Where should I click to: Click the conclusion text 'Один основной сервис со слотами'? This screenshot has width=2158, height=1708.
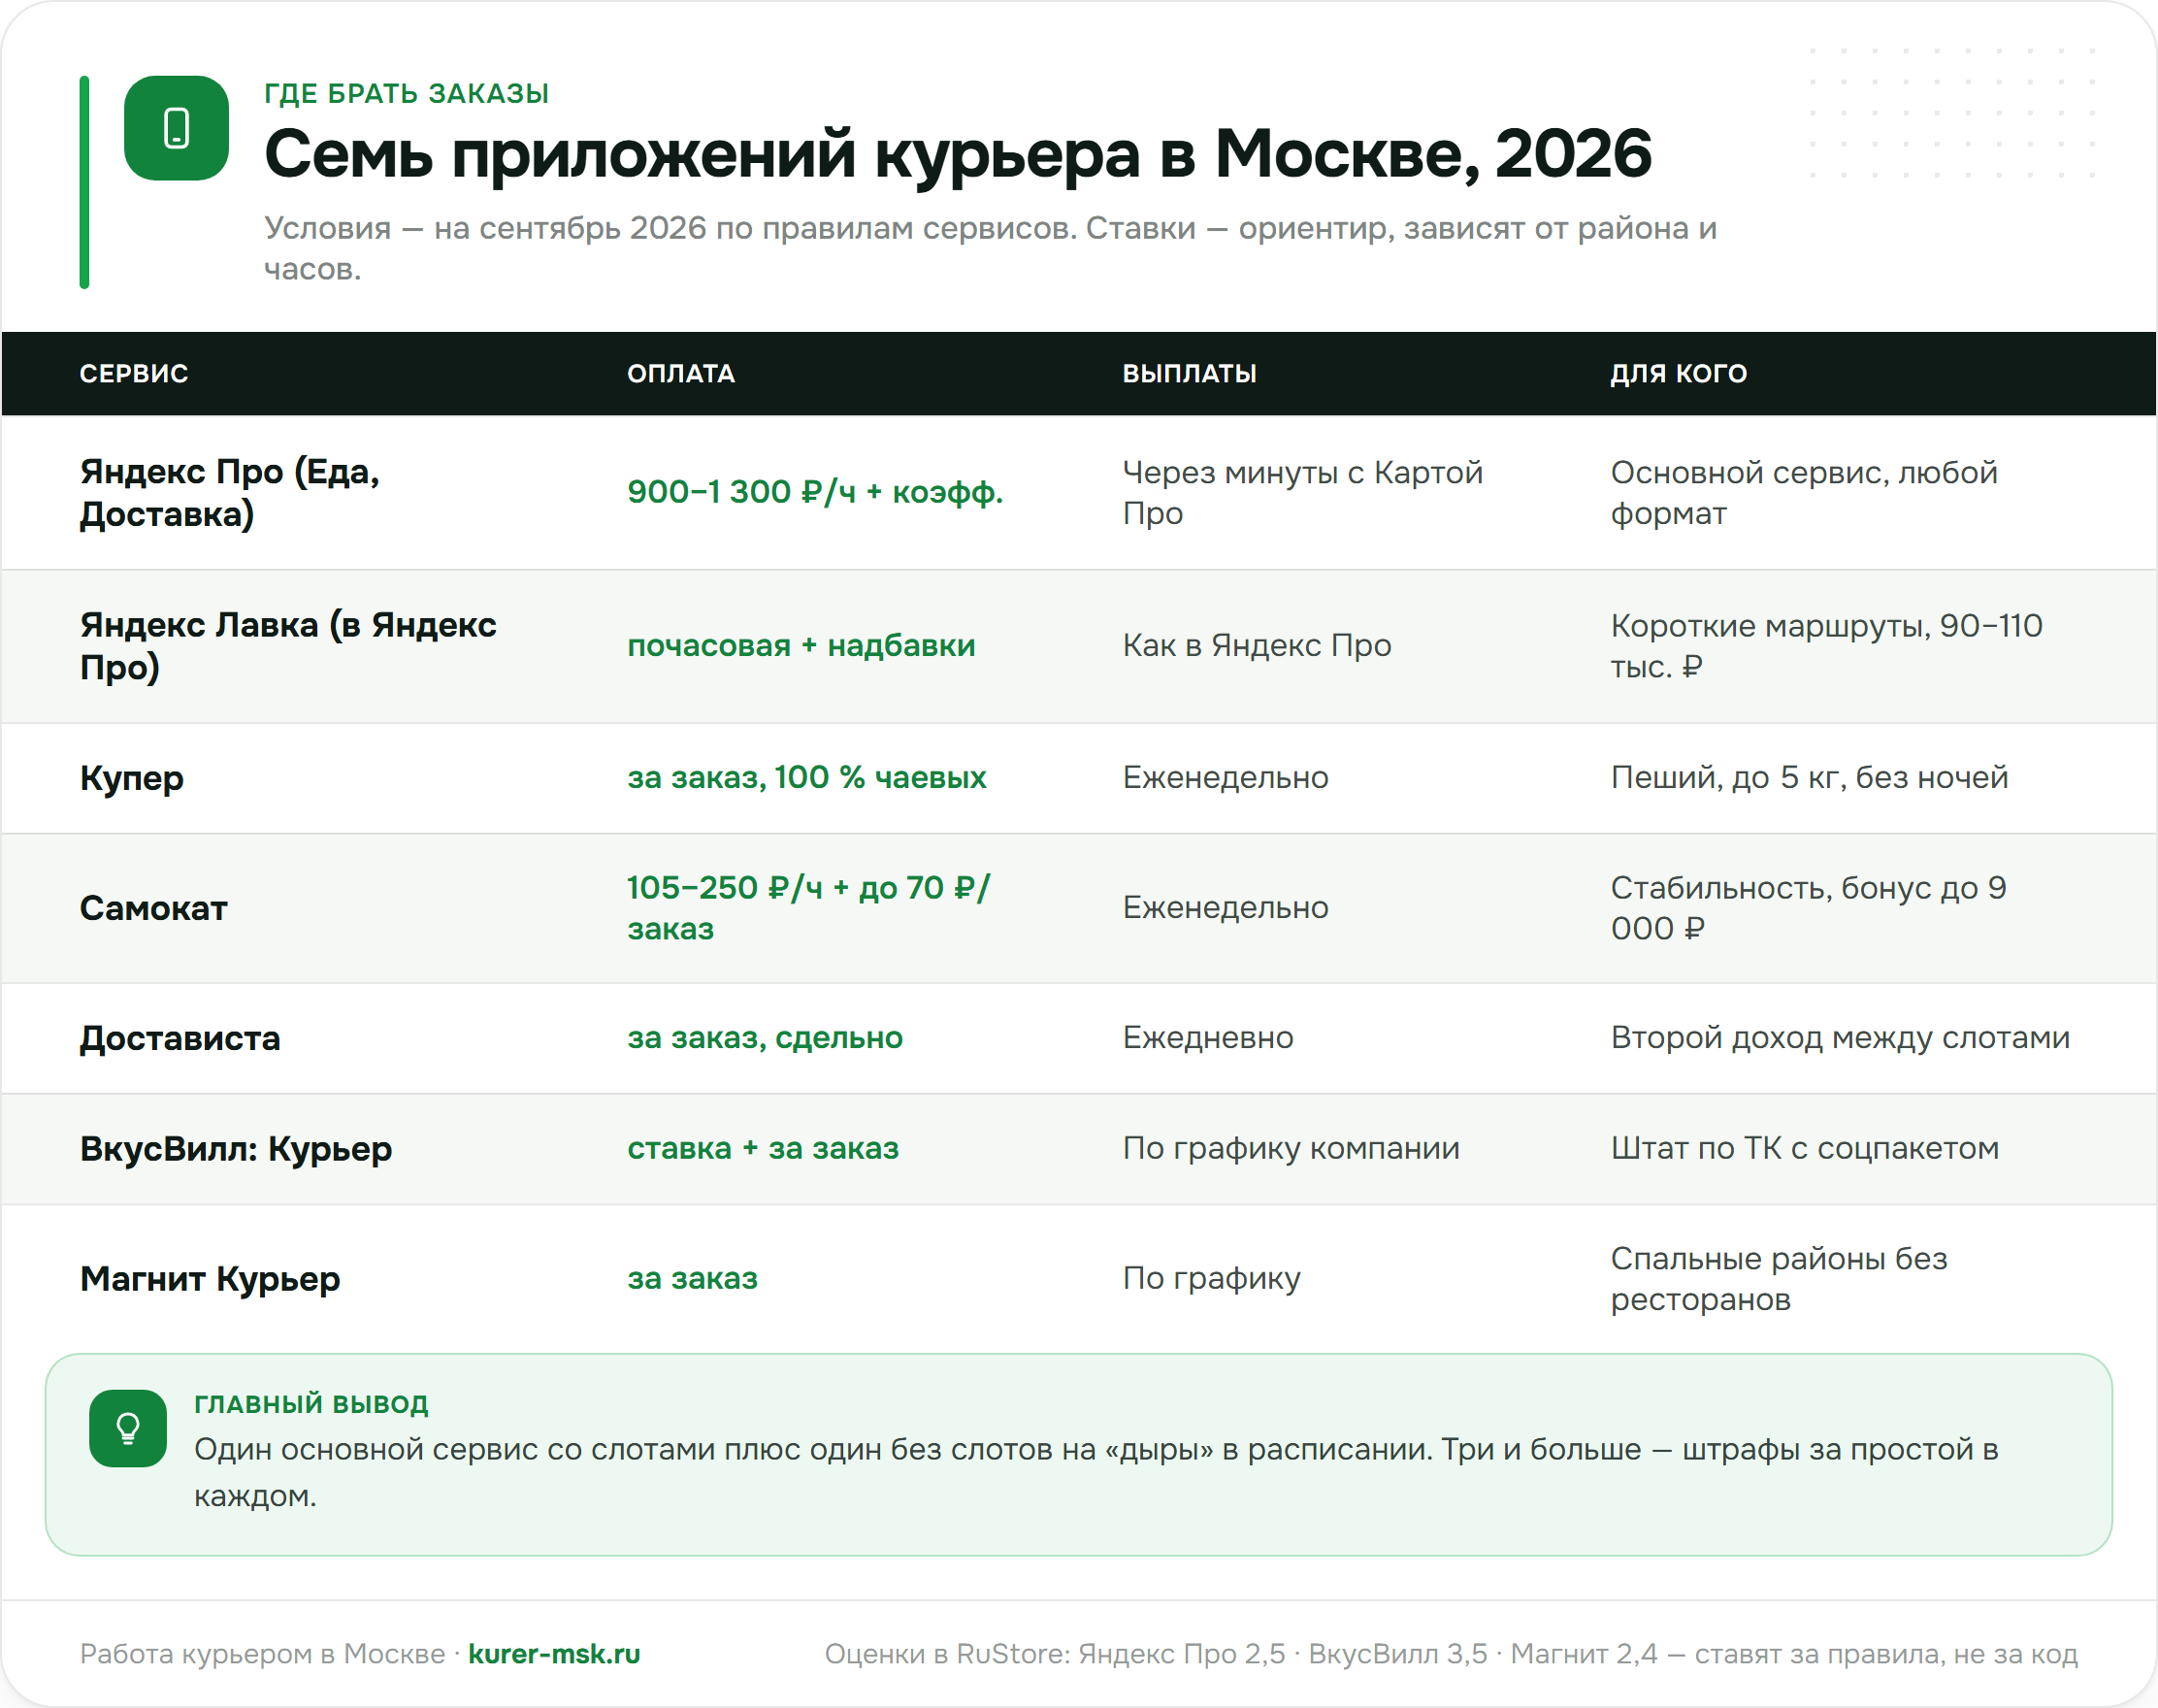[1096, 1472]
